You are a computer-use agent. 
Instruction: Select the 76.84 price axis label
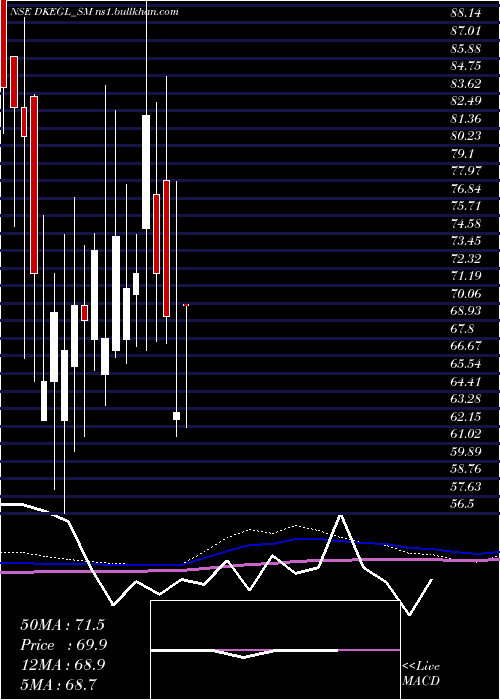click(x=466, y=188)
